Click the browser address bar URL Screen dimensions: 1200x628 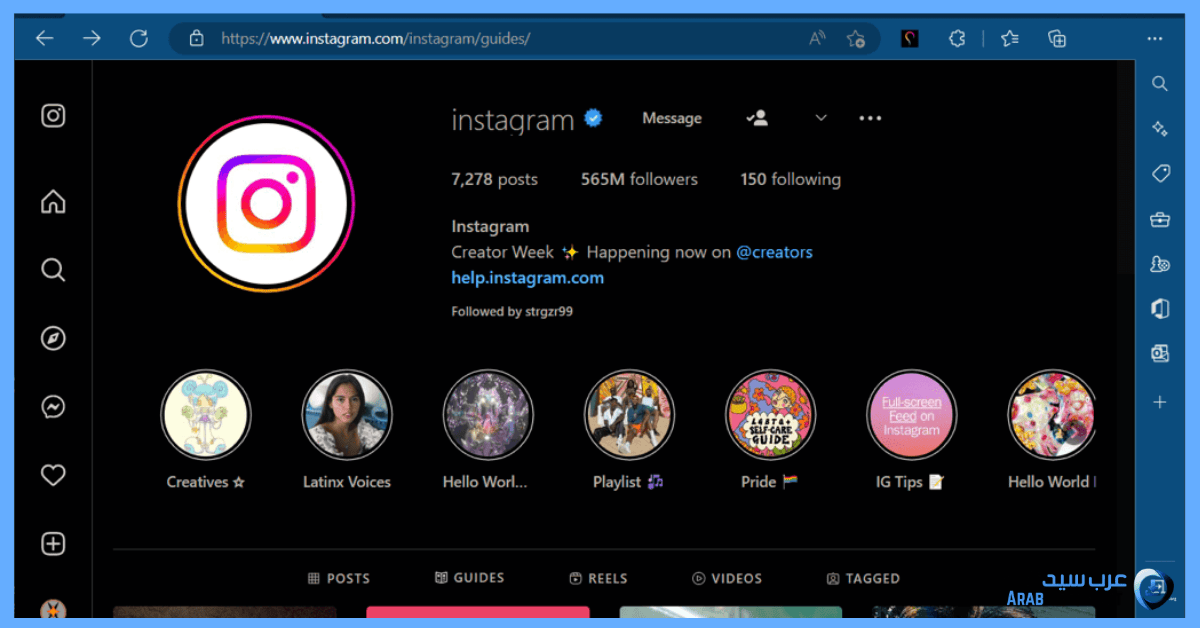375,39
